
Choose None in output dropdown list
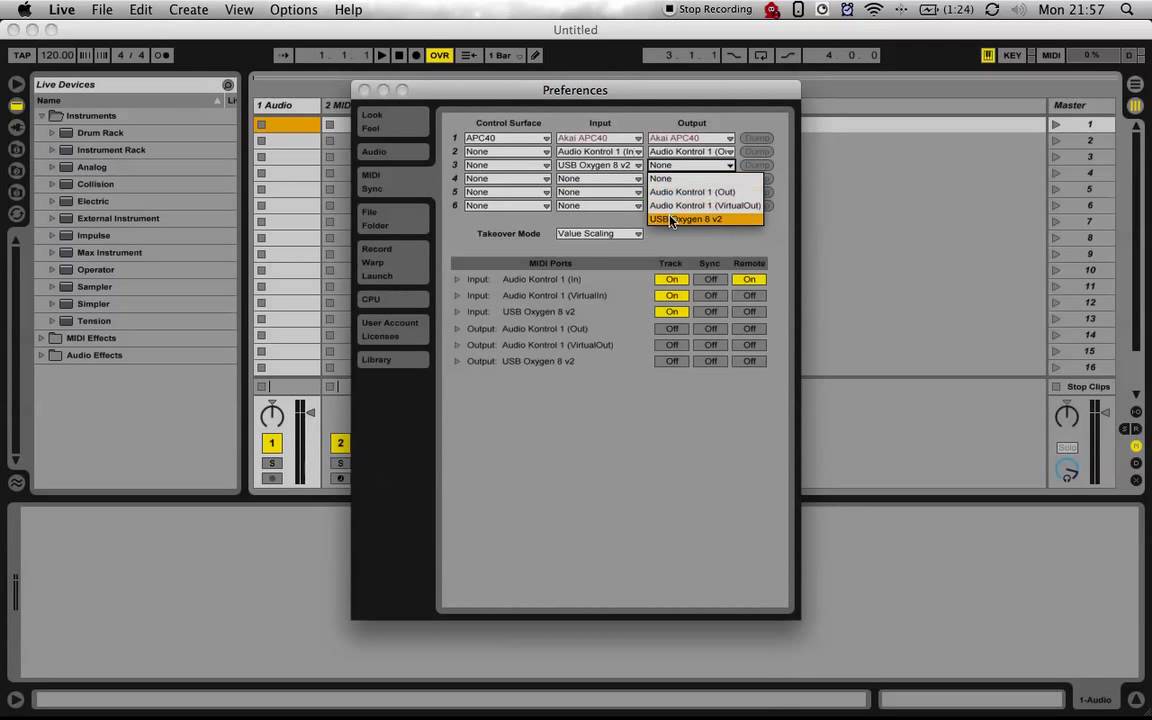pos(705,179)
